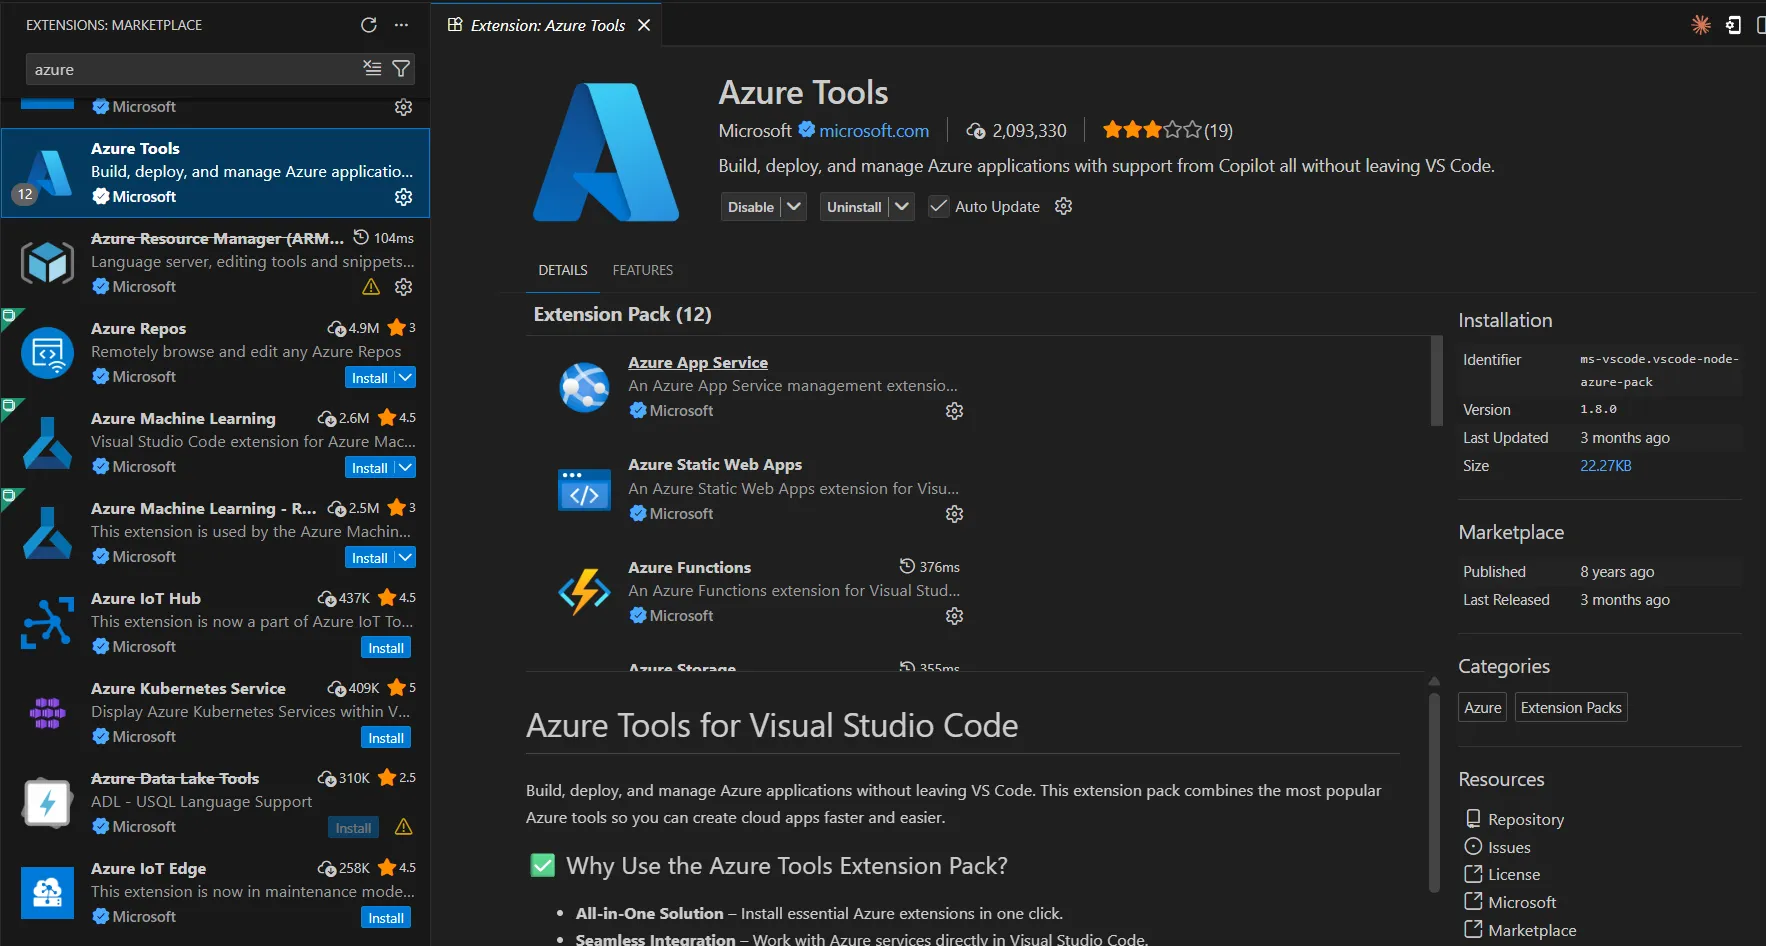Open manage gear for Azure Tools list item
This screenshot has height=946, width=1766.
pyautogui.click(x=403, y=197)
